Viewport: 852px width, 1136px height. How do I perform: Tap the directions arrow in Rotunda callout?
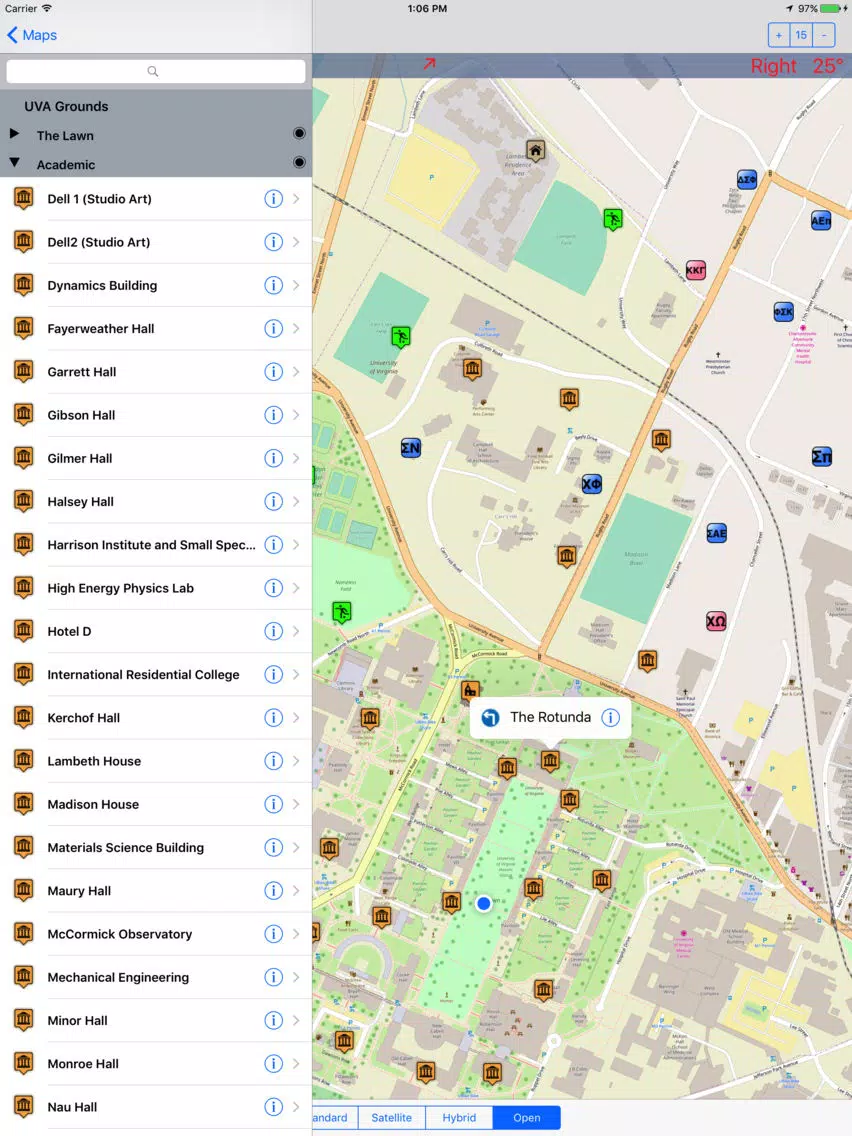coord(490,717)
